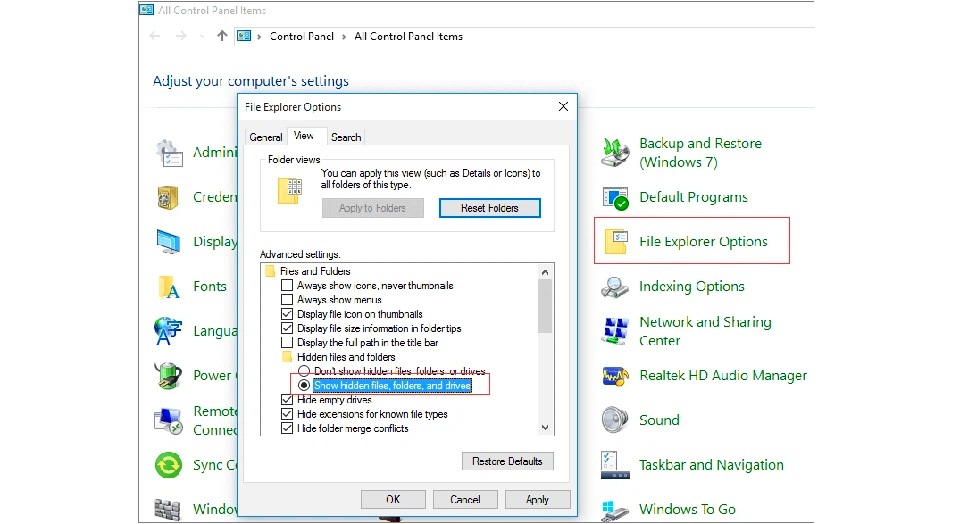Open Backup and Restore (Windows 7) icon
960x524 pixels.
(x=615, y=152)
